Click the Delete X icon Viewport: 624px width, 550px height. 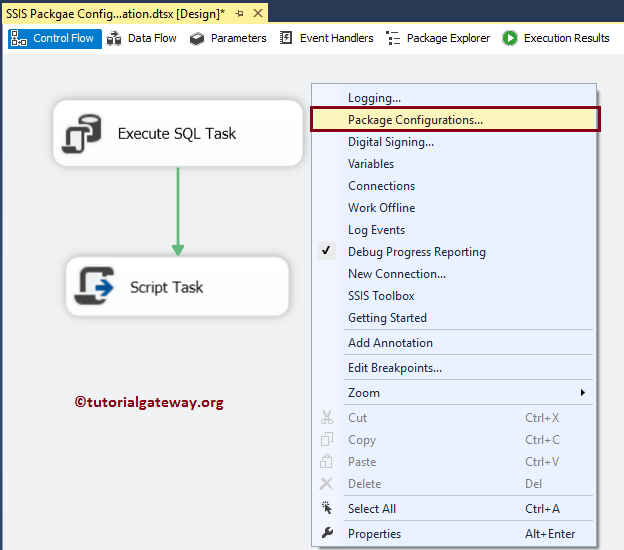coord(326,484)
